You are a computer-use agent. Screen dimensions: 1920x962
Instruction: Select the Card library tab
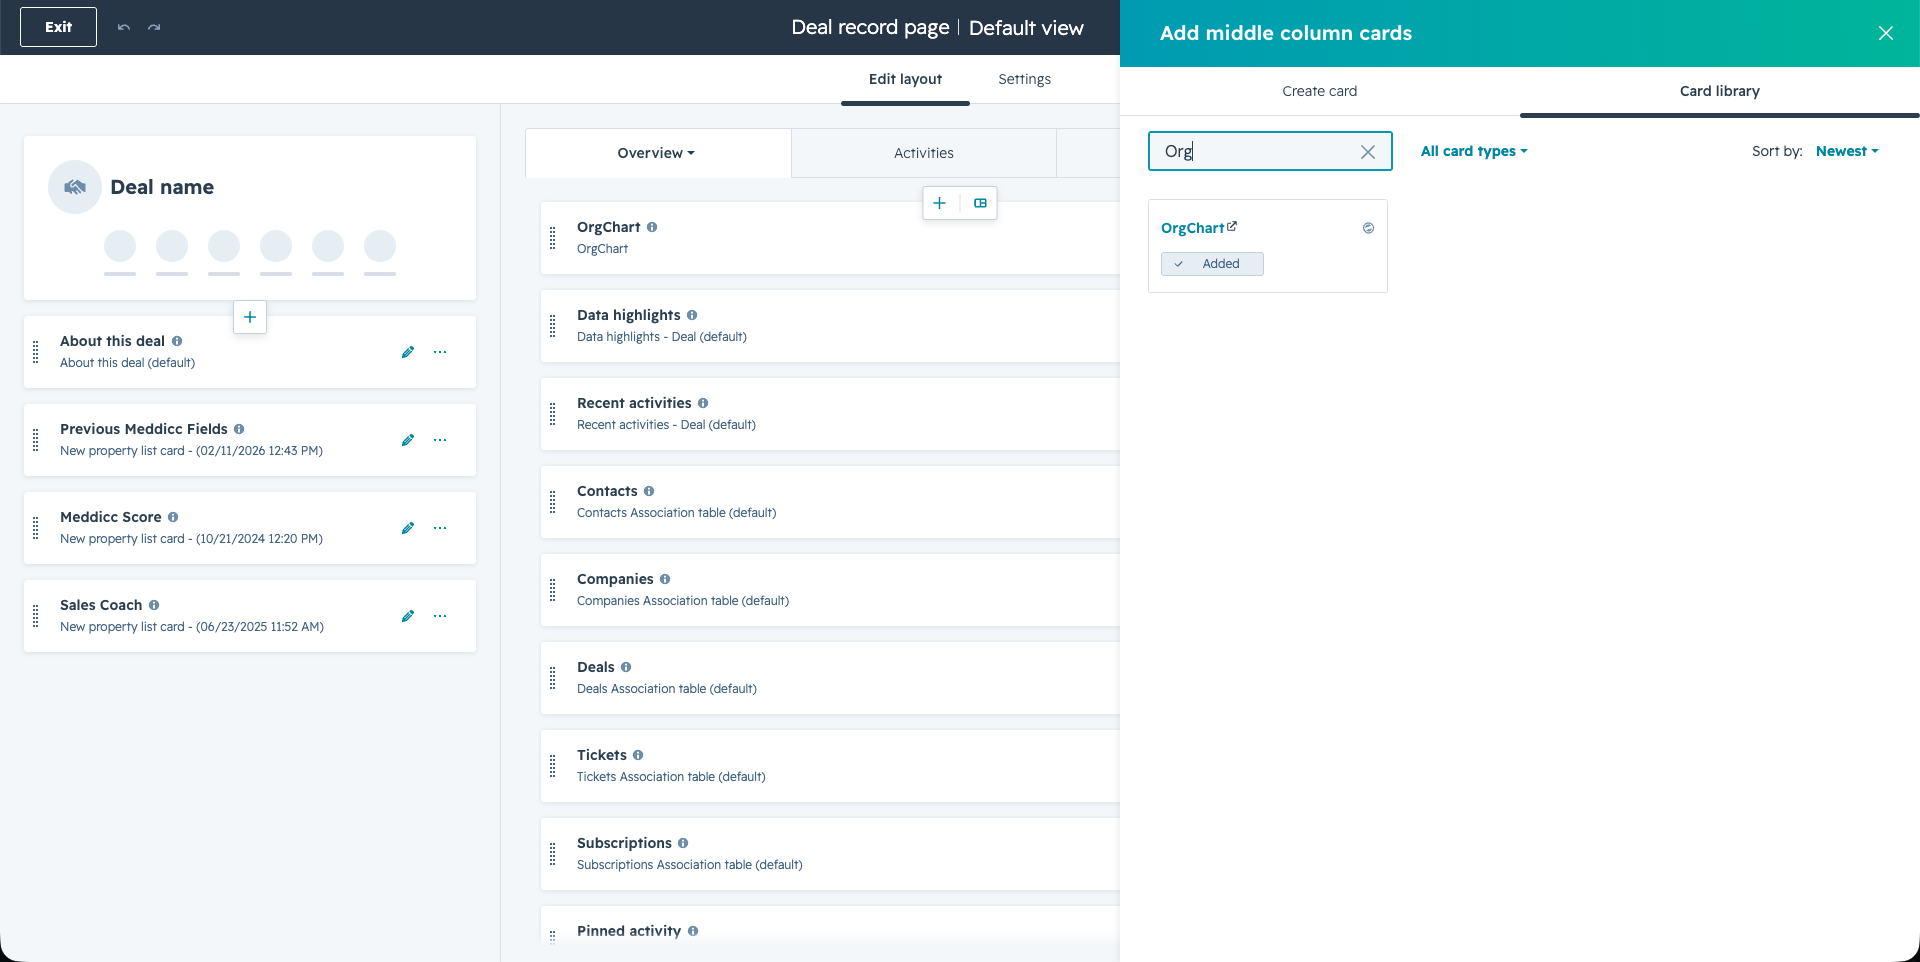[x=1720, y=91]
